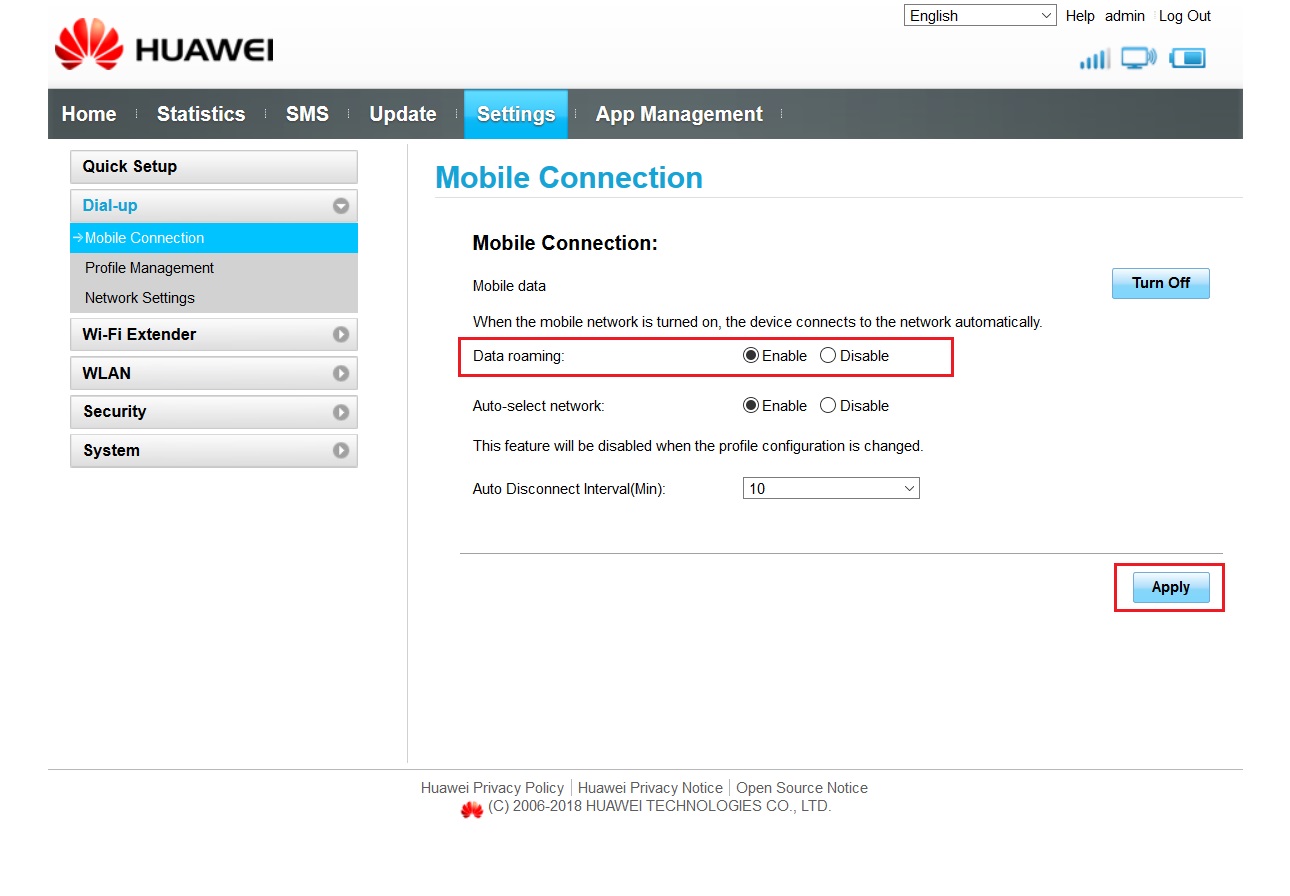Viewport: 1290px width, 896px height.
Task: Select the Settings tab
Action: (x=516, y=114)
